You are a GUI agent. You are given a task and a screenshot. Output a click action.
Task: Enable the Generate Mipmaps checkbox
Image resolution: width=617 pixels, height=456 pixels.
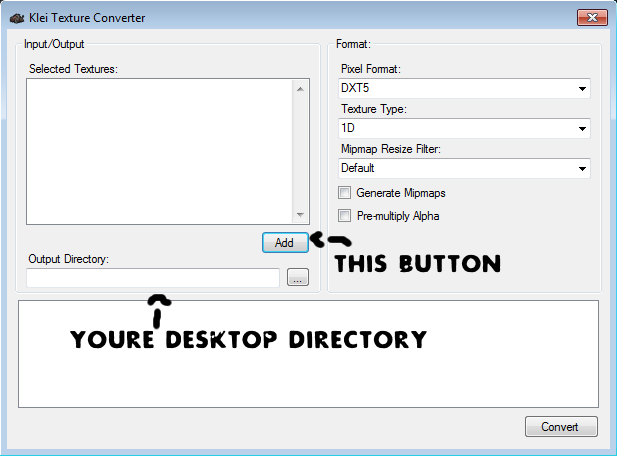[346, 193]
